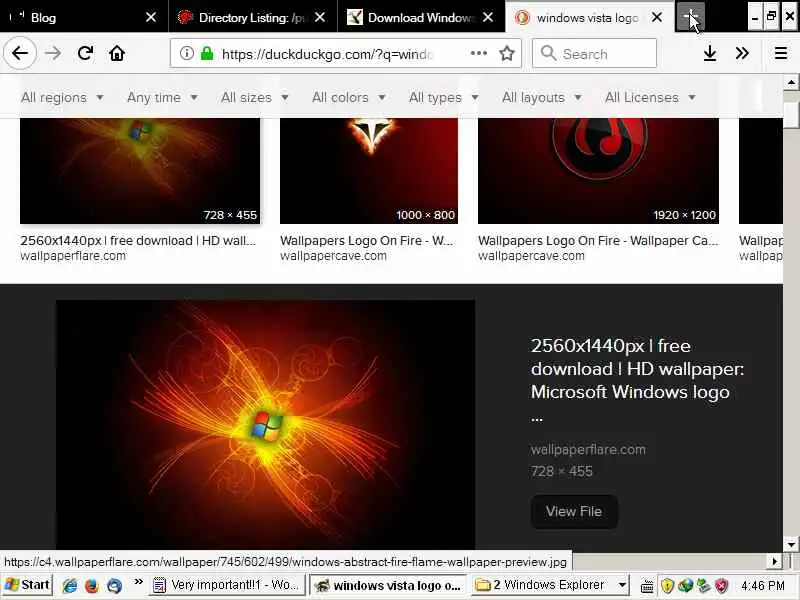The image size is (800, 600).
Task: Select the 1000 × 800 flaming logo thumbnail
Action: tap(369, 171)
